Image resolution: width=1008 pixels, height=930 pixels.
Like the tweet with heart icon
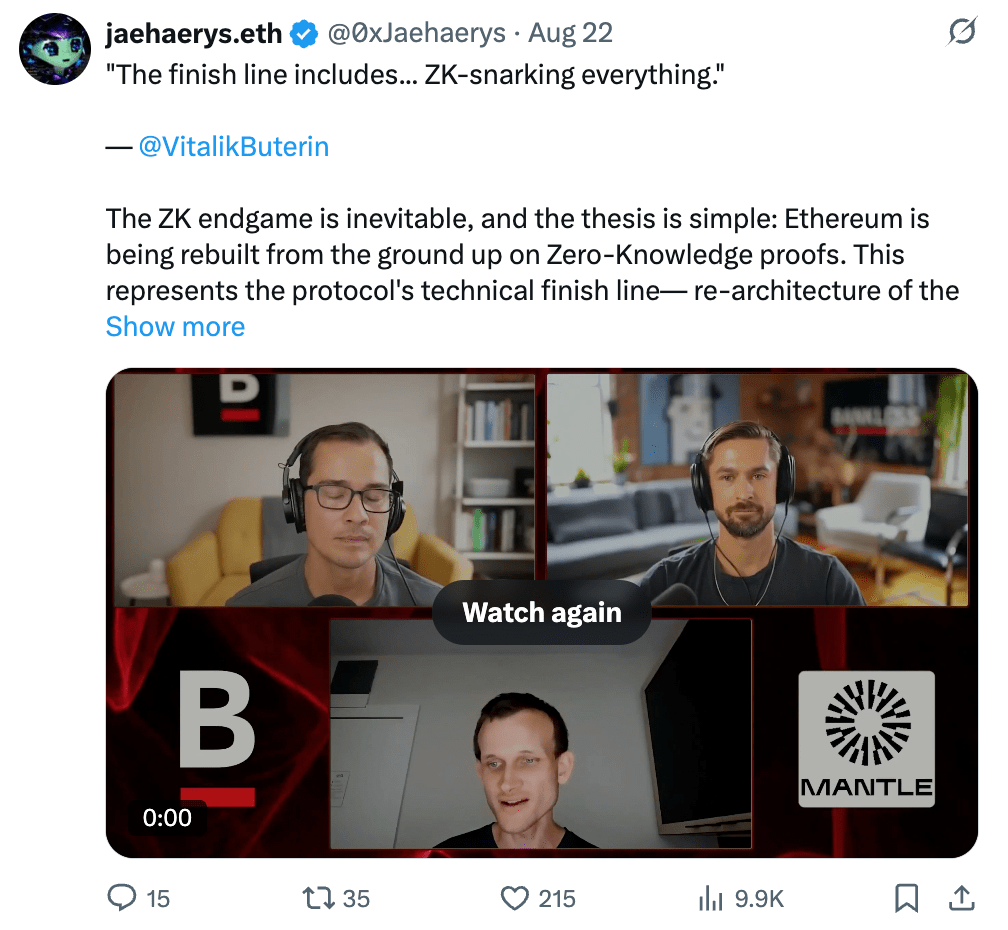click(514, 899)
